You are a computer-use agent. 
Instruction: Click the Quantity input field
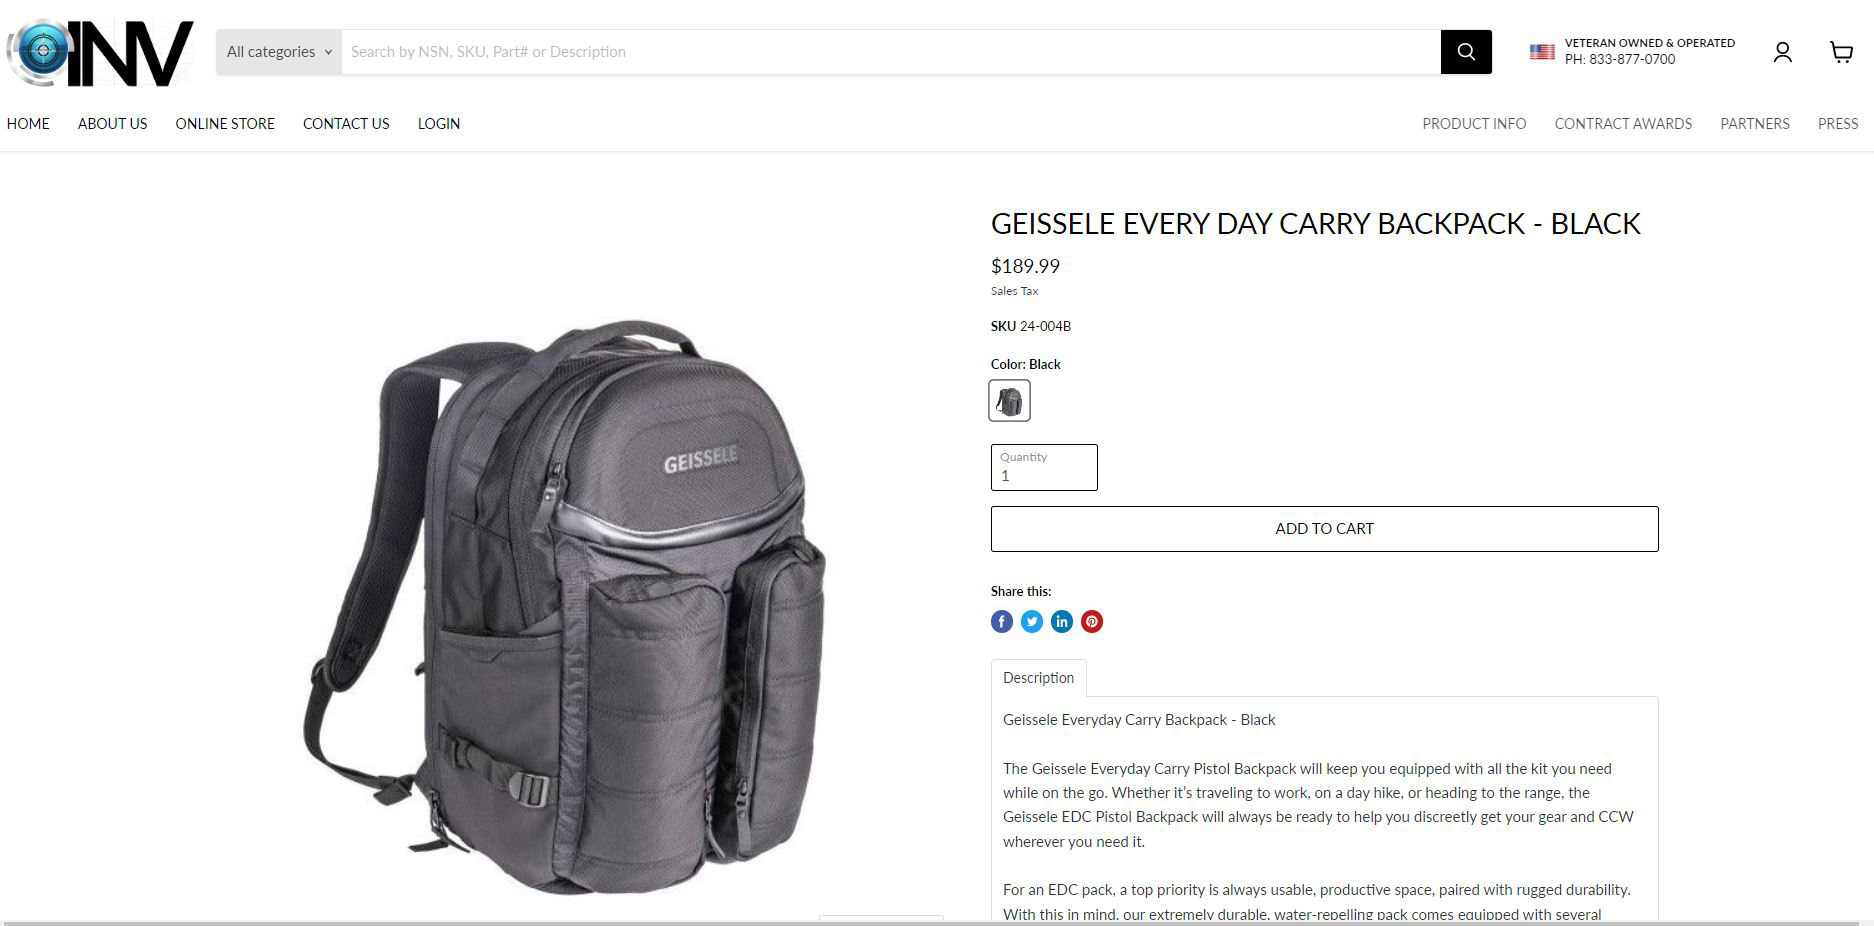1044,467
